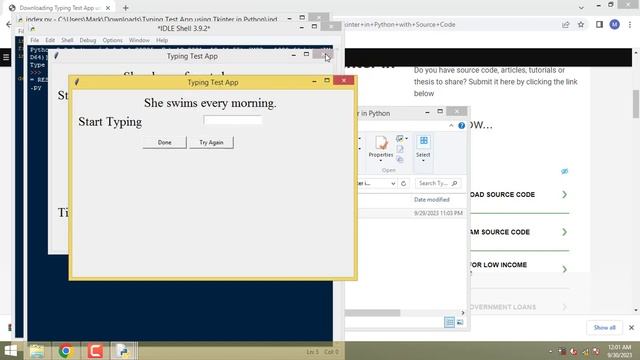Open the red Camtasia taskbar icon

point(95,351)
